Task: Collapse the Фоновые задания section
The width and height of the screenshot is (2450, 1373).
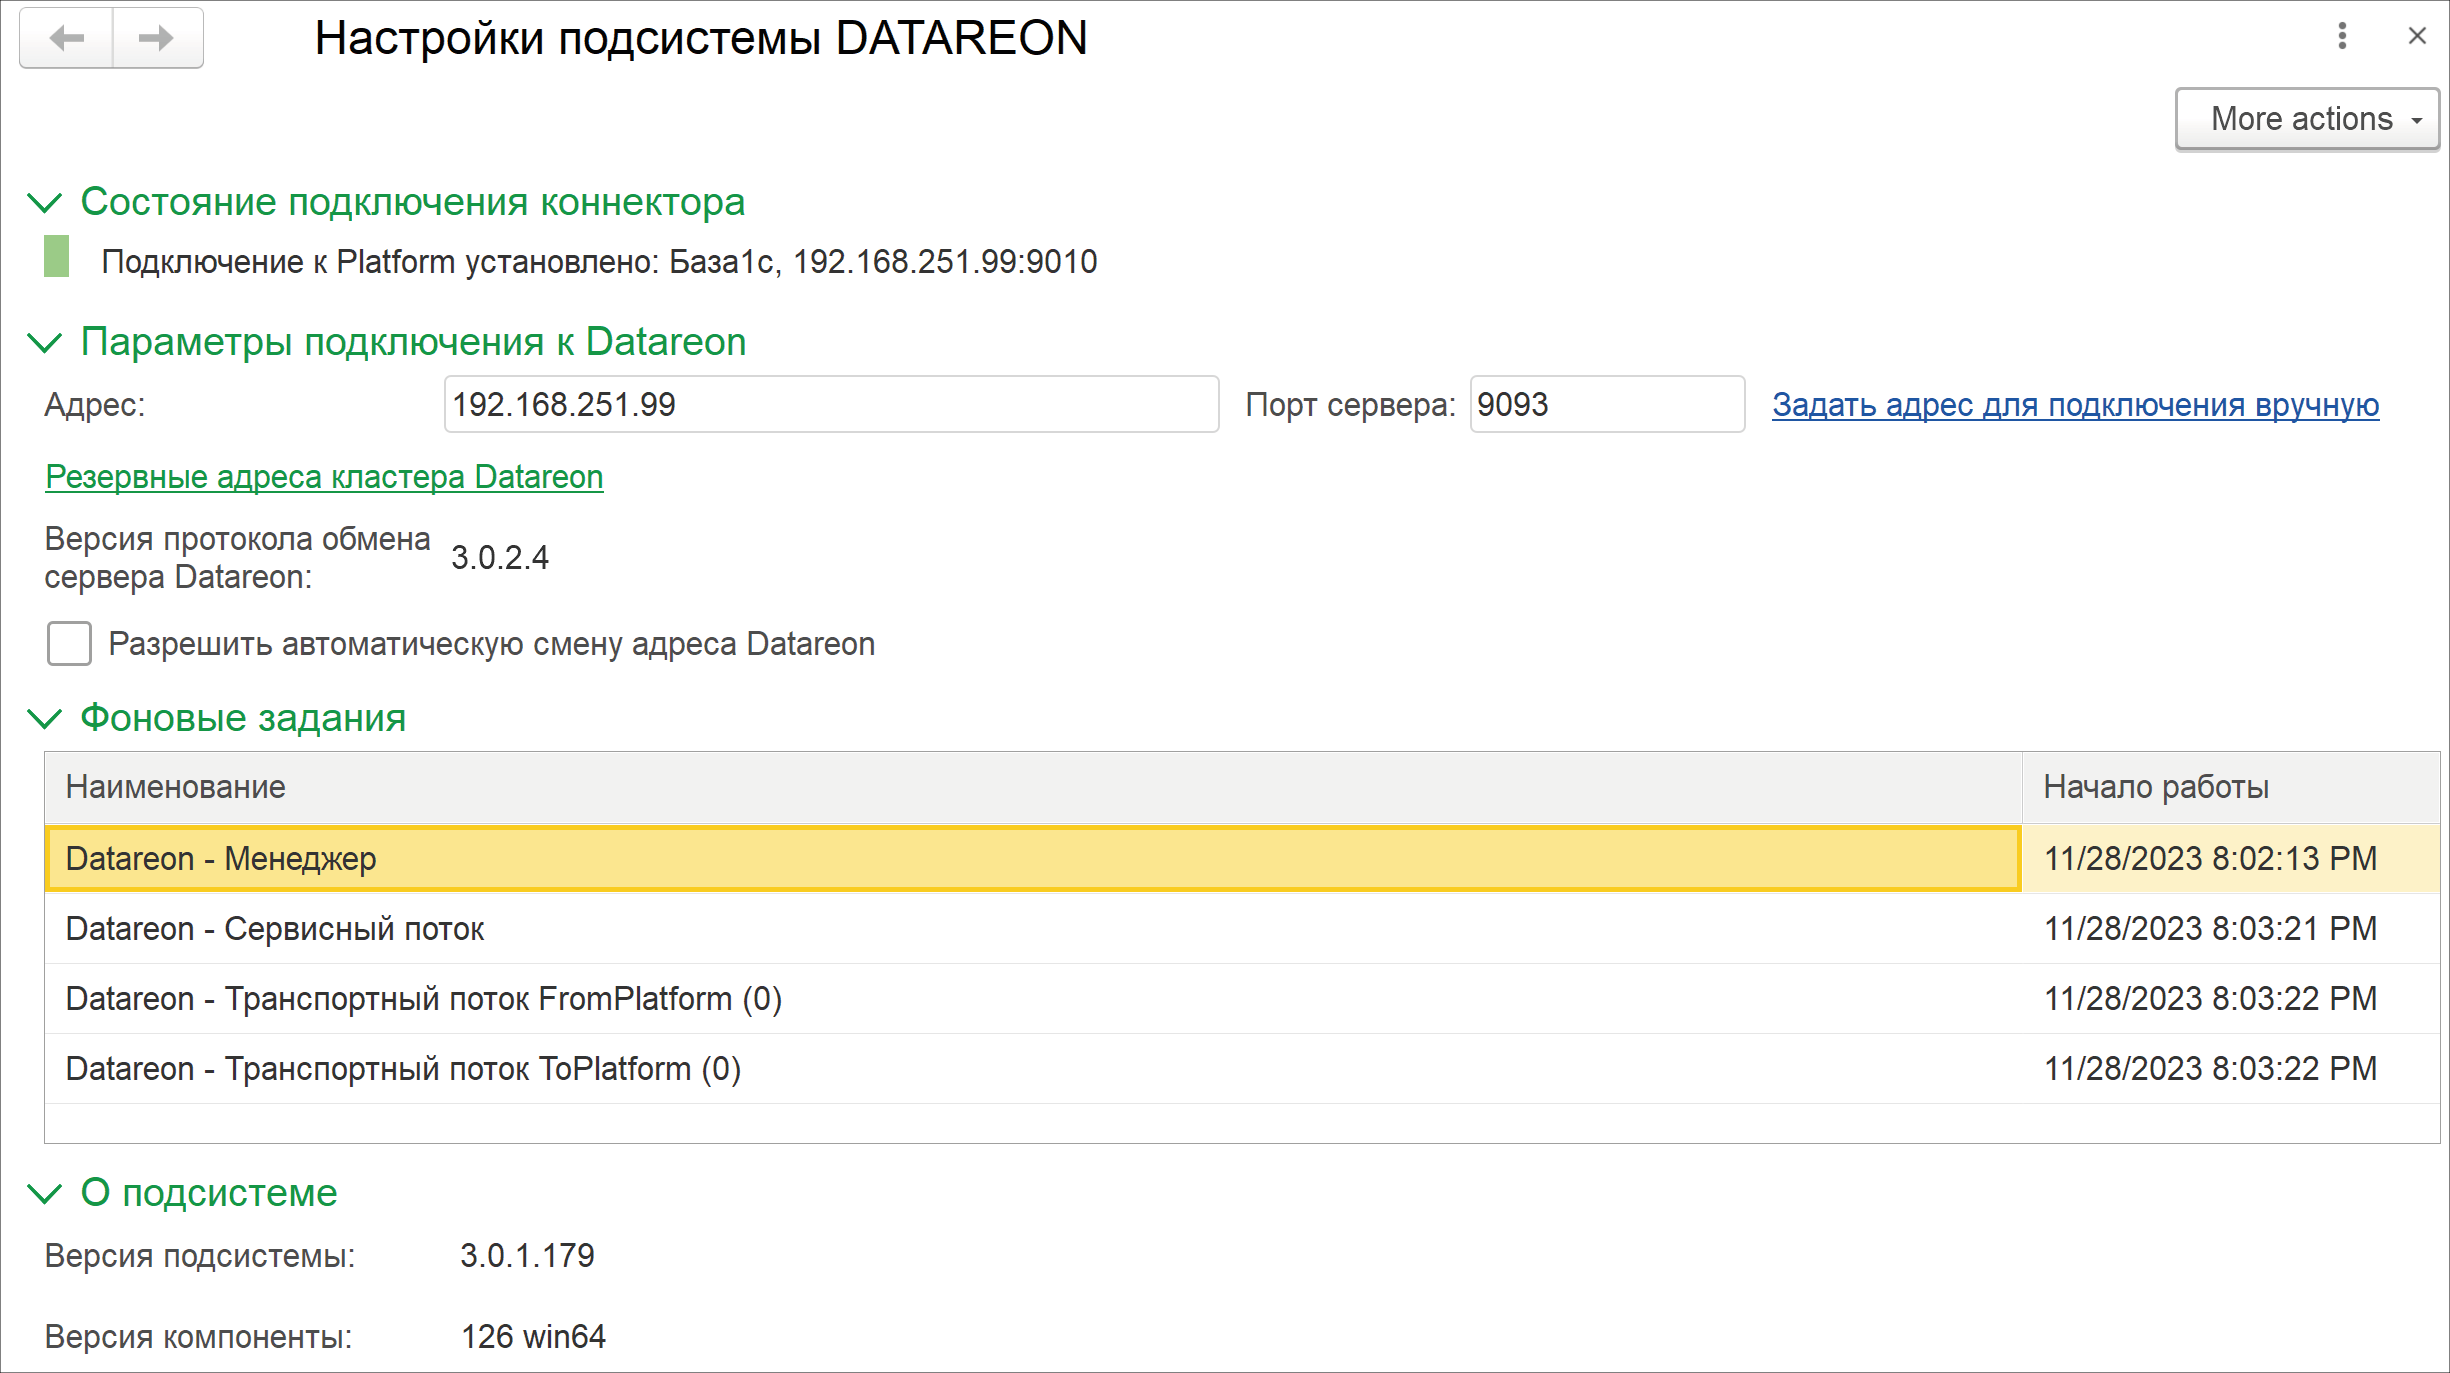Action: coord(45,719)
